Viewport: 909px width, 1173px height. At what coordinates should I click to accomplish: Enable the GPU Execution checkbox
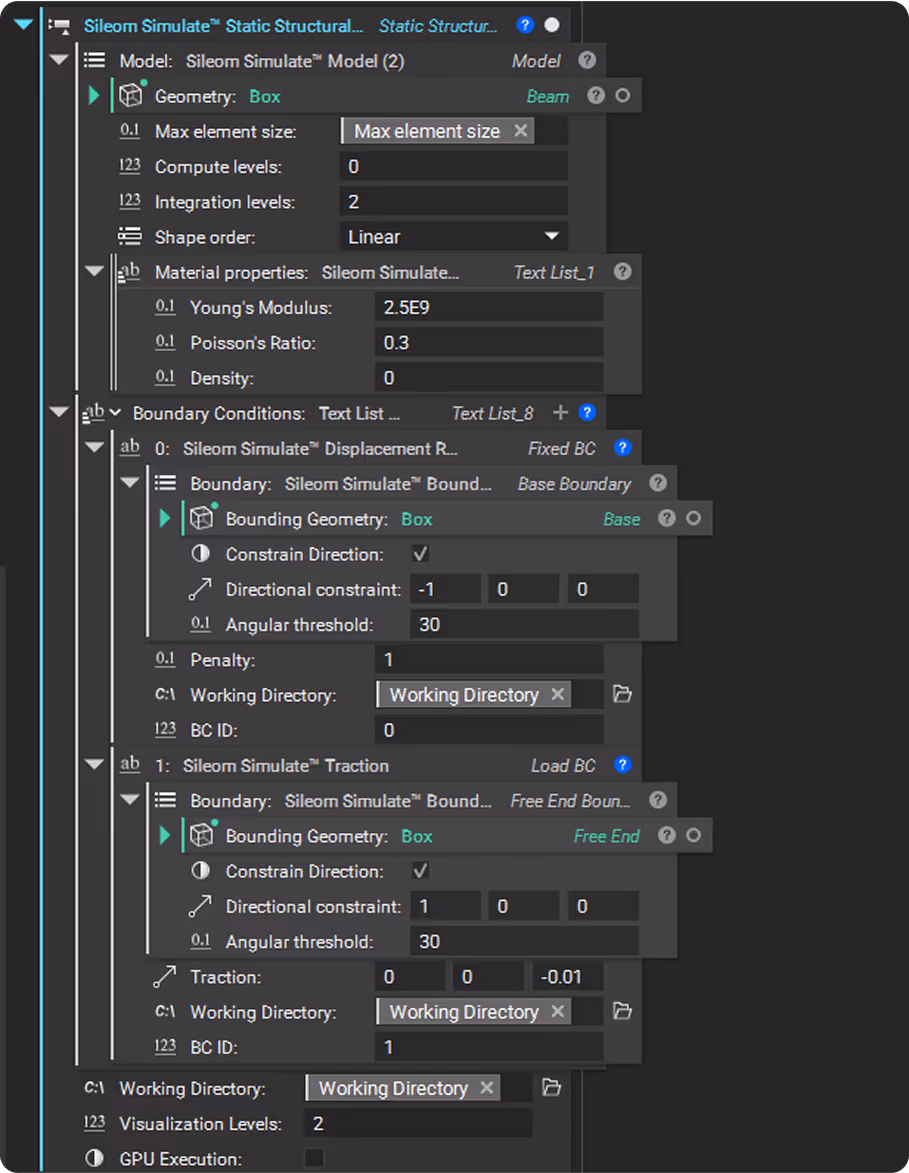[314, 1158]
